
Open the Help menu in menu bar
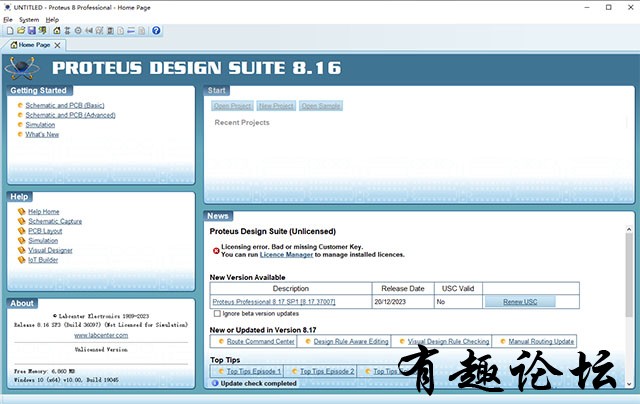(52, 20)
